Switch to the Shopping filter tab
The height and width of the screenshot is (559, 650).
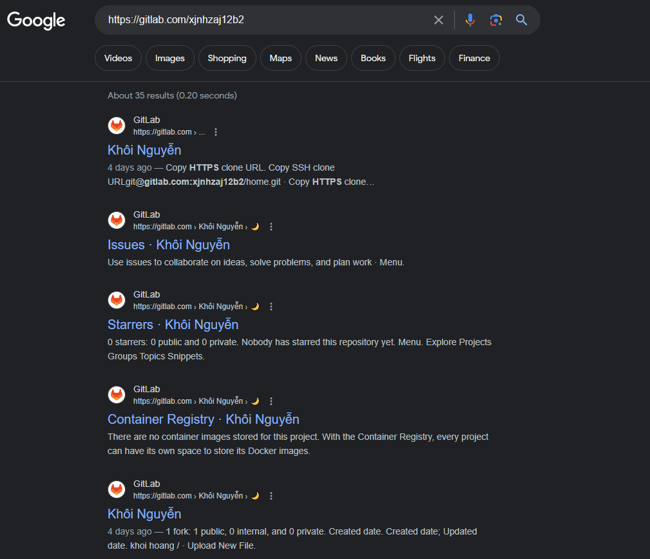(x=227, y=58)
